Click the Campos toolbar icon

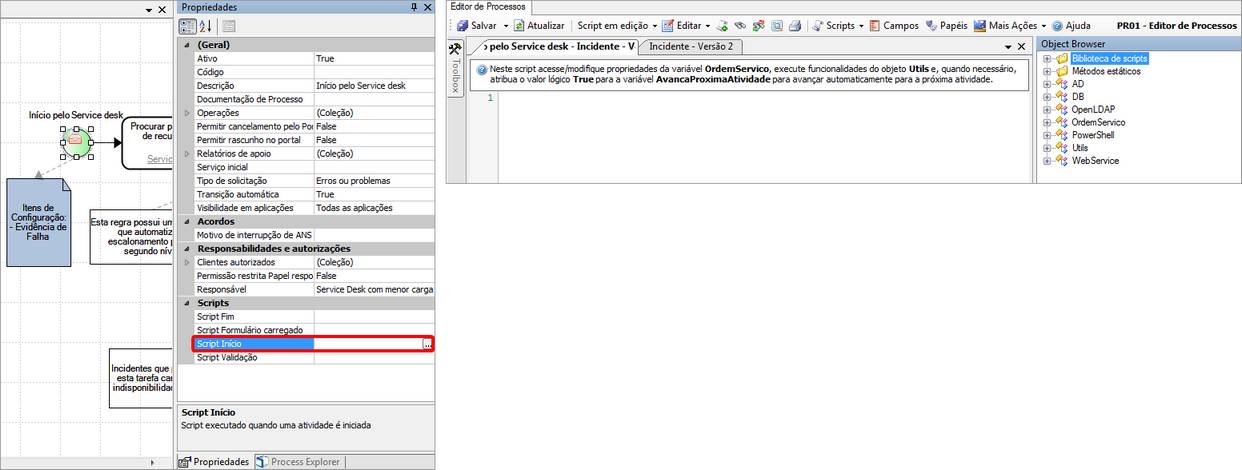click(x=875, y=26)
